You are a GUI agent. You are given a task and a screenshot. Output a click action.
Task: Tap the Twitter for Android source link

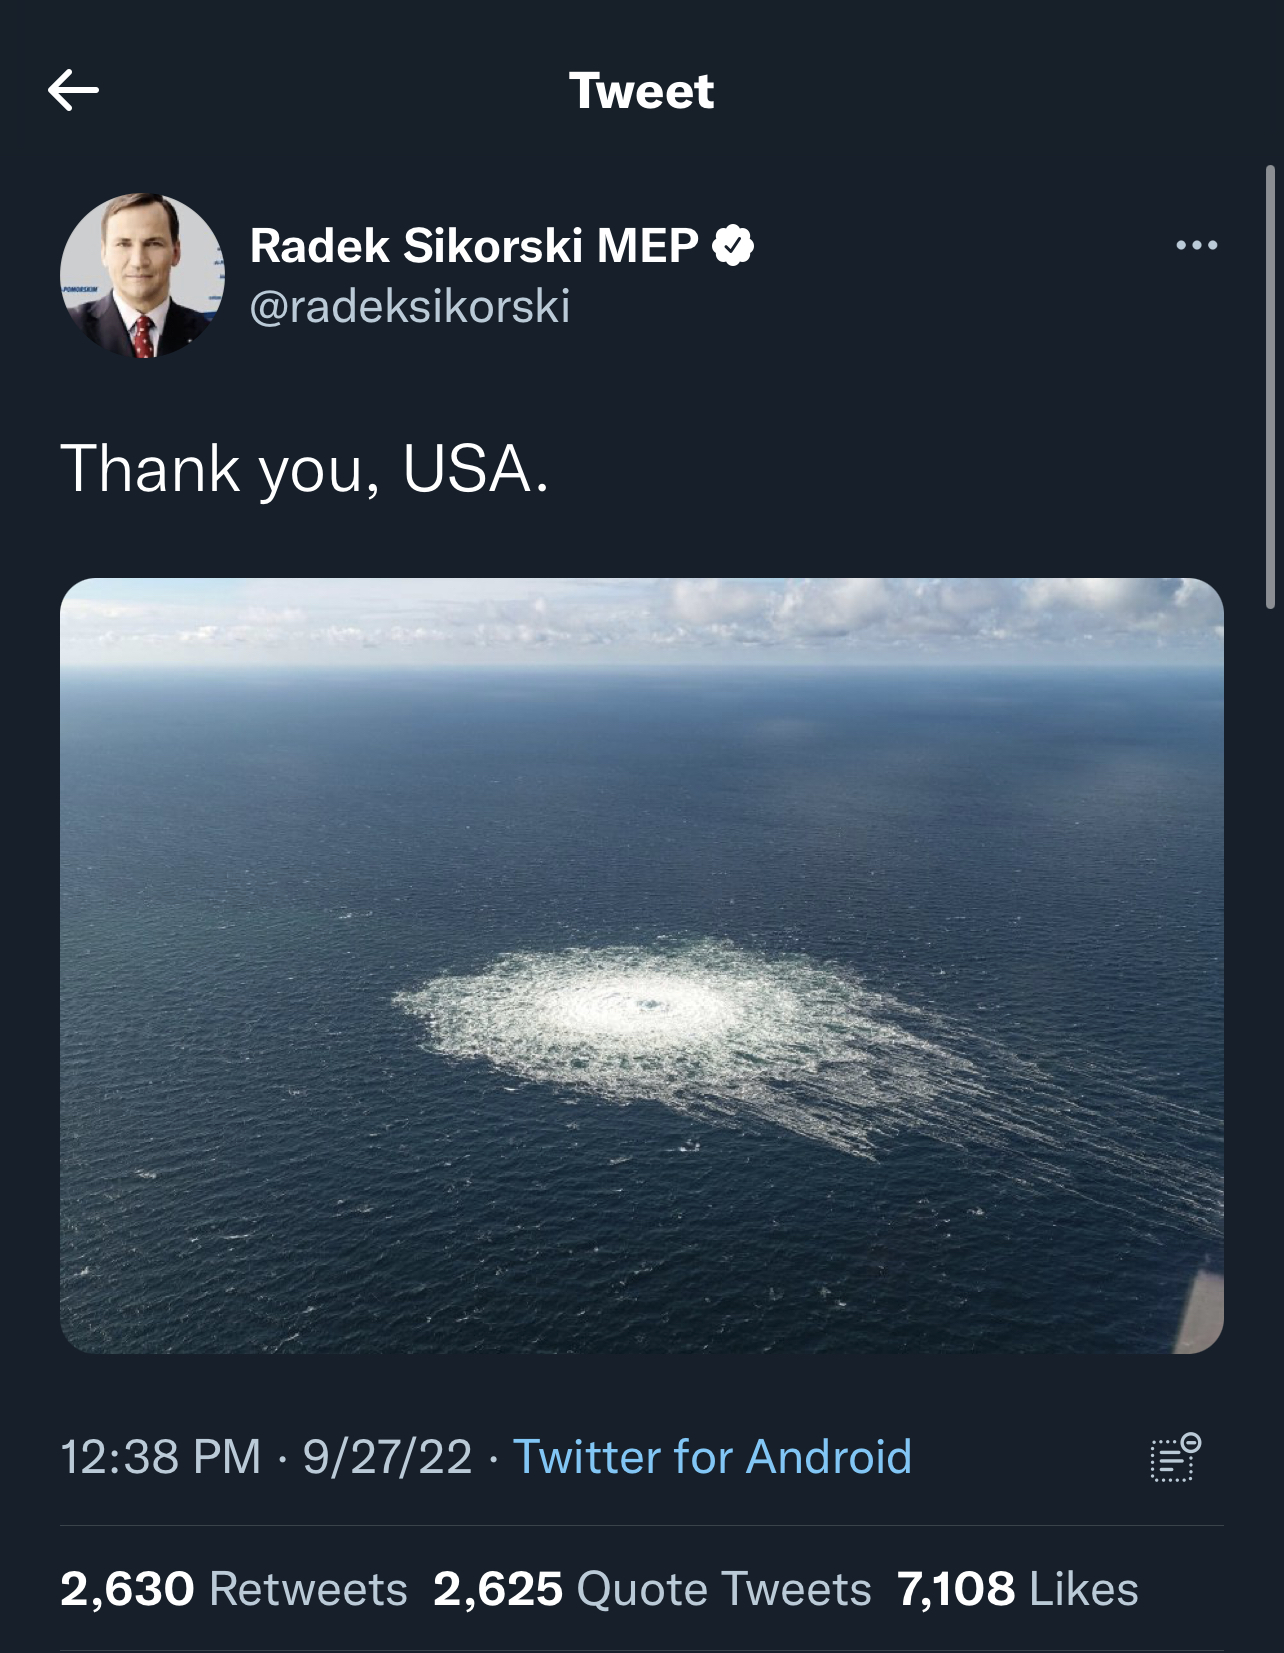712,1457
